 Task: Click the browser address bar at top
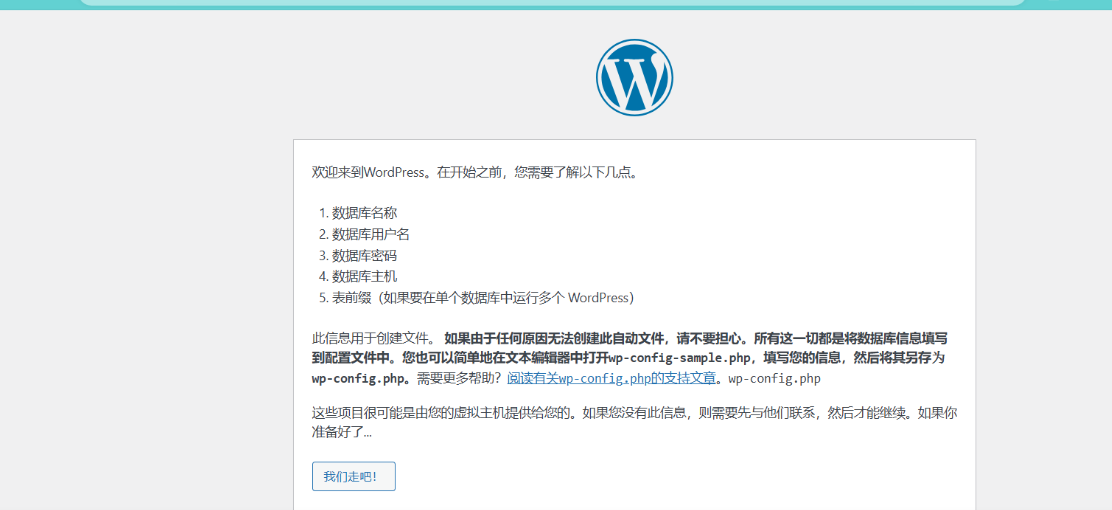553,2
